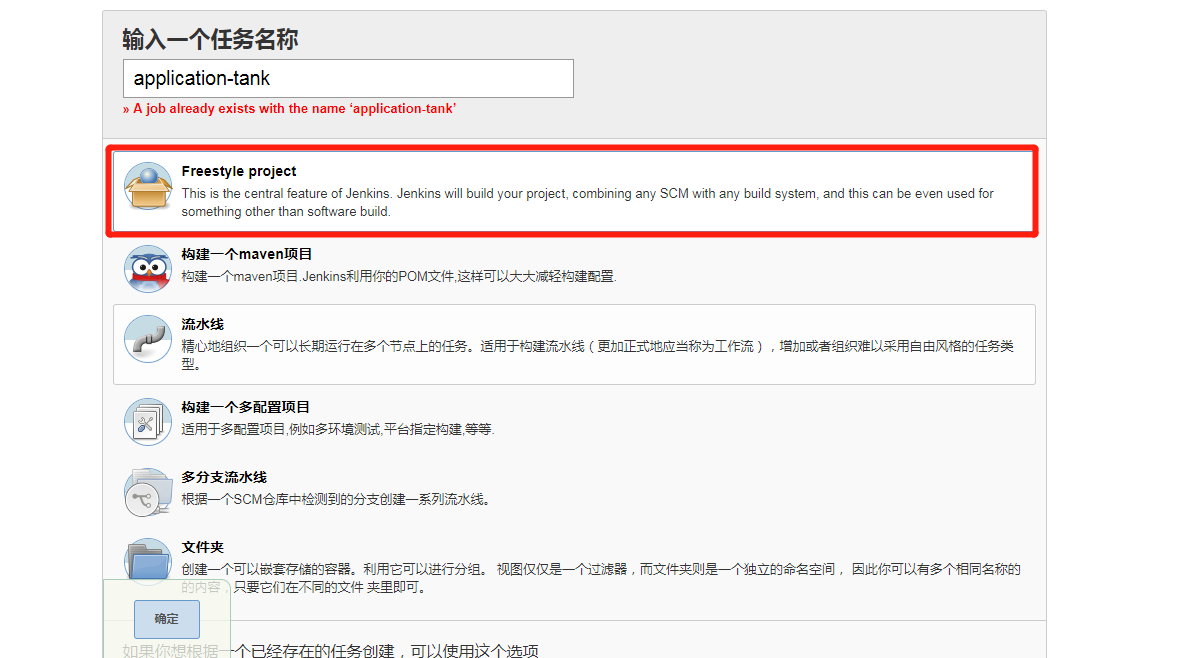Click the description mentioning SCM仓库
1191x658 pixels.
tap(336, 499)
